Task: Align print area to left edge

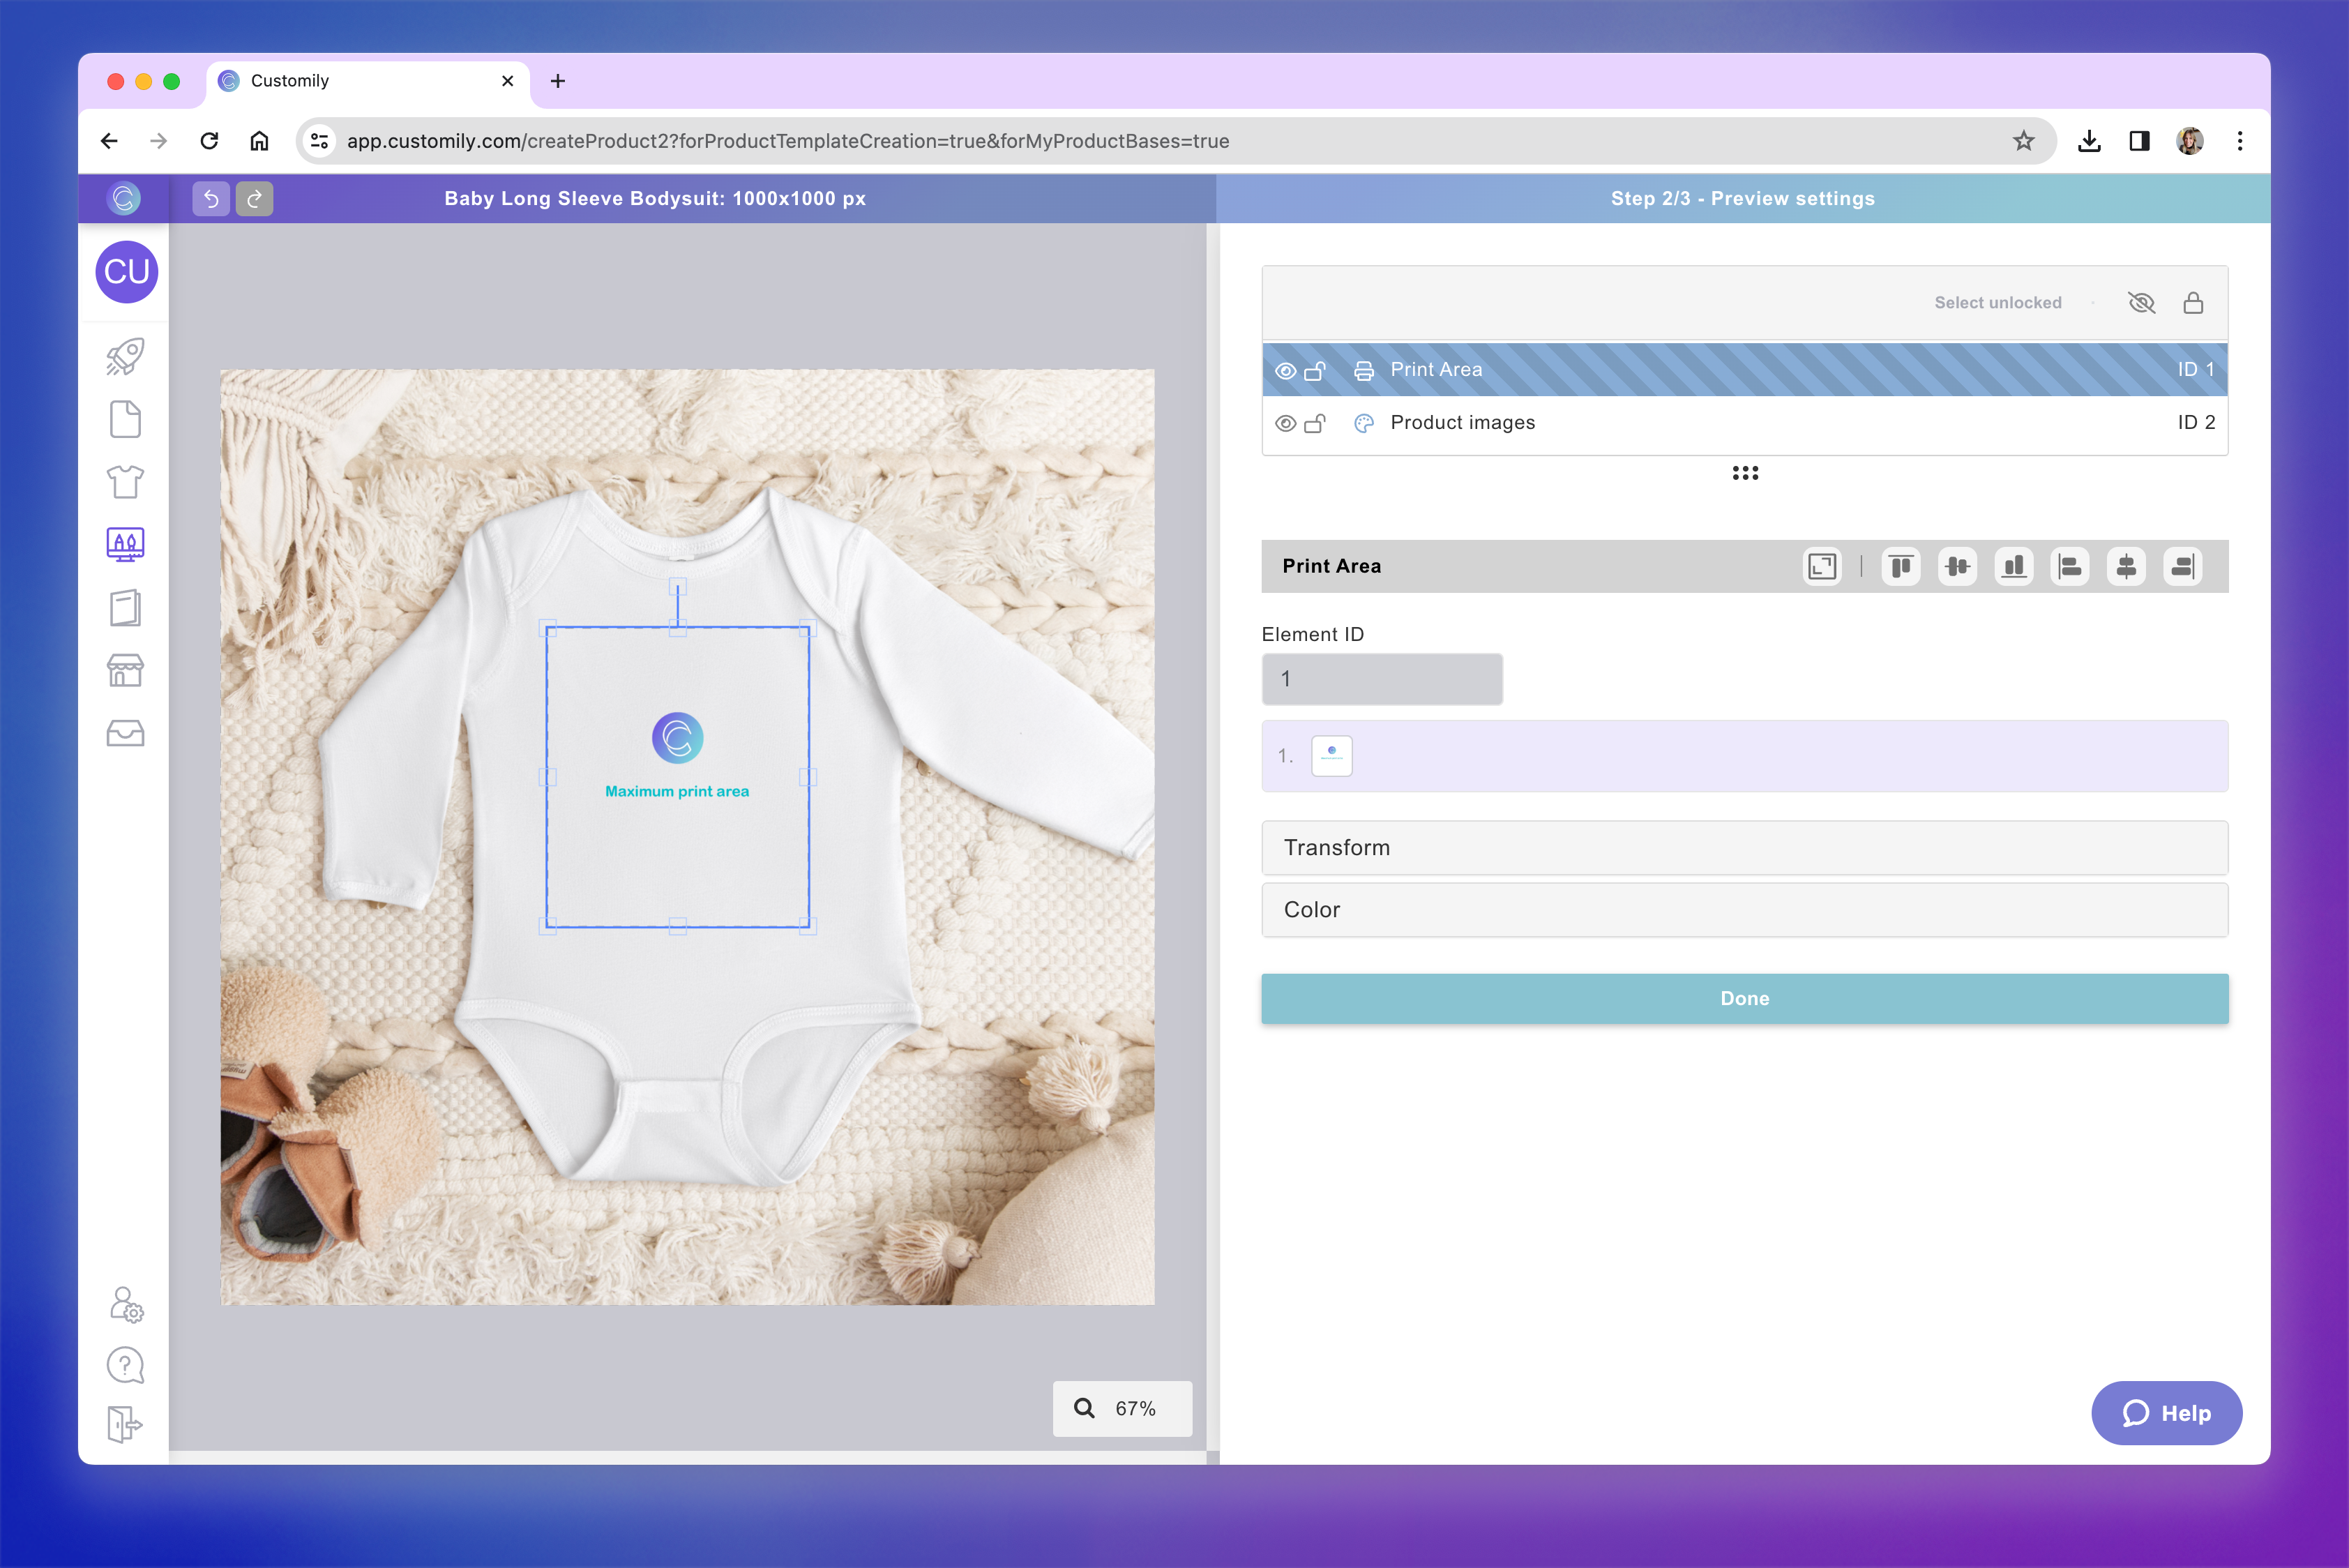Action: tap(2070, 567)
